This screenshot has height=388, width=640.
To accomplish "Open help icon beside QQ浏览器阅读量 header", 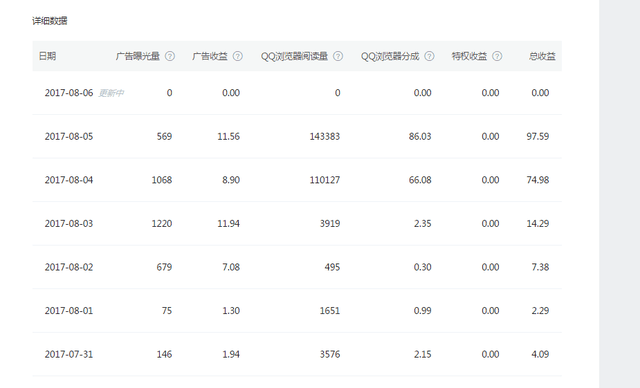I will [x=338, y=56].
